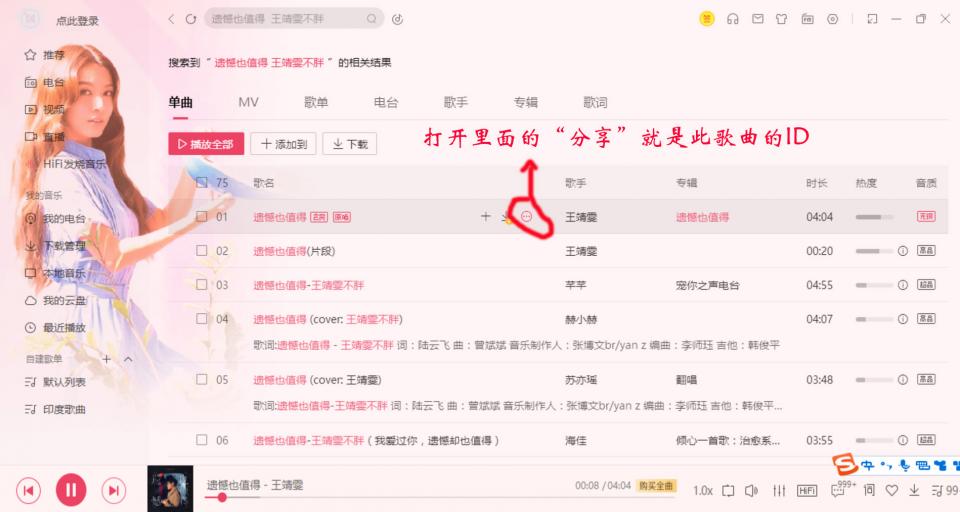Select all 75 songs checkbox in header
This screenshot has width=960, height=512.
click(201, 183)
